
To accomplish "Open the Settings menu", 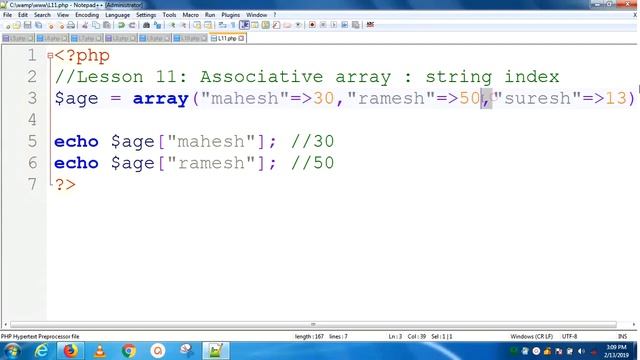I will tap(146, 15).
